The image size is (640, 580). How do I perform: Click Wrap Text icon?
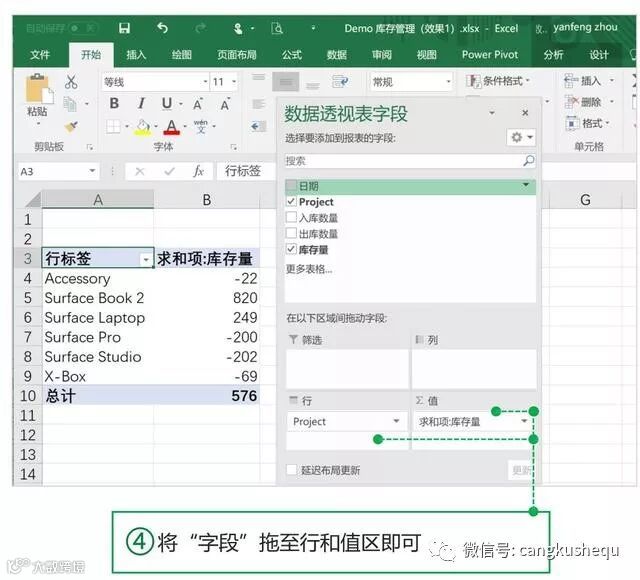click(x=340, y=82)
